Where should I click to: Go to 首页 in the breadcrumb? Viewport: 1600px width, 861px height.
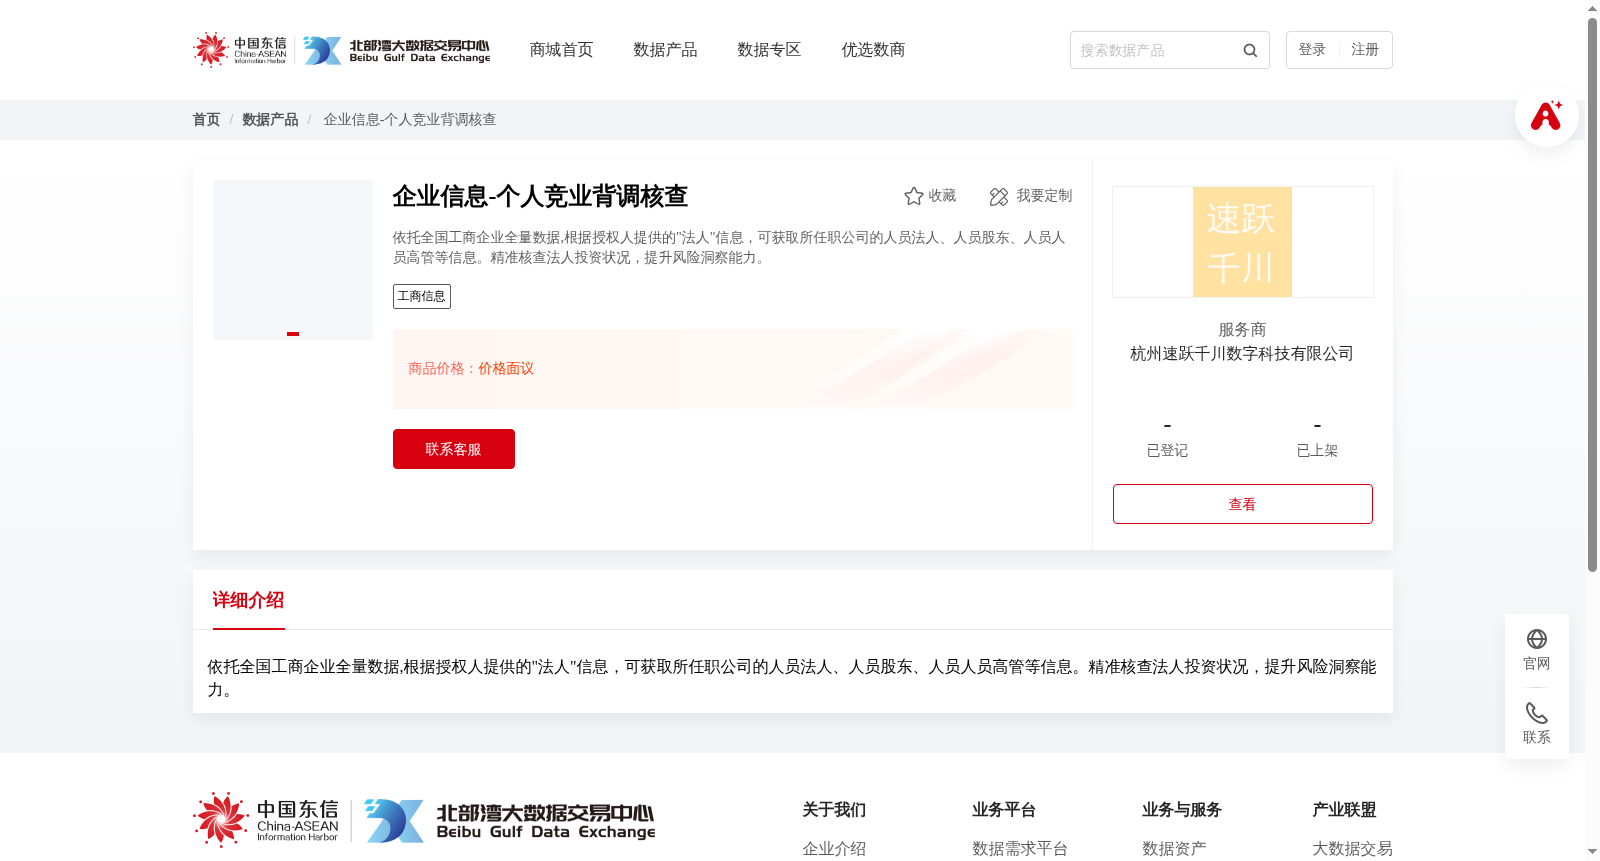point(206,120)
